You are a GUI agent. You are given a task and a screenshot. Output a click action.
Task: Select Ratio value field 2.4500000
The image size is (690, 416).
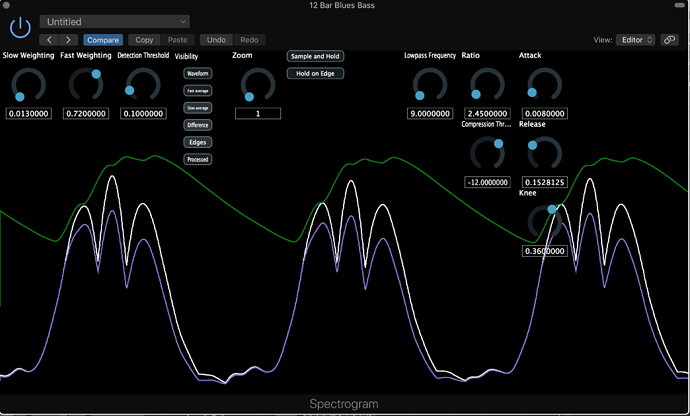click(x=487, y=114)
